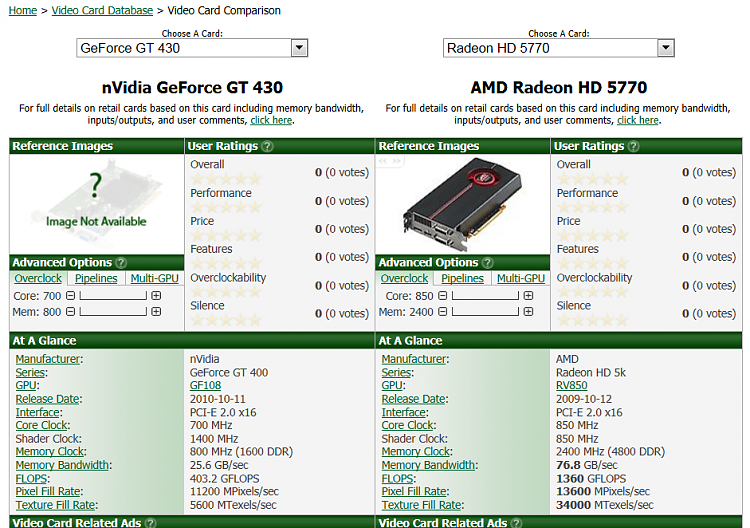Rate HD 5770 Price with stars
This screenshot has width=750, height=528.
pyautogui.click(x=592, y=236)
